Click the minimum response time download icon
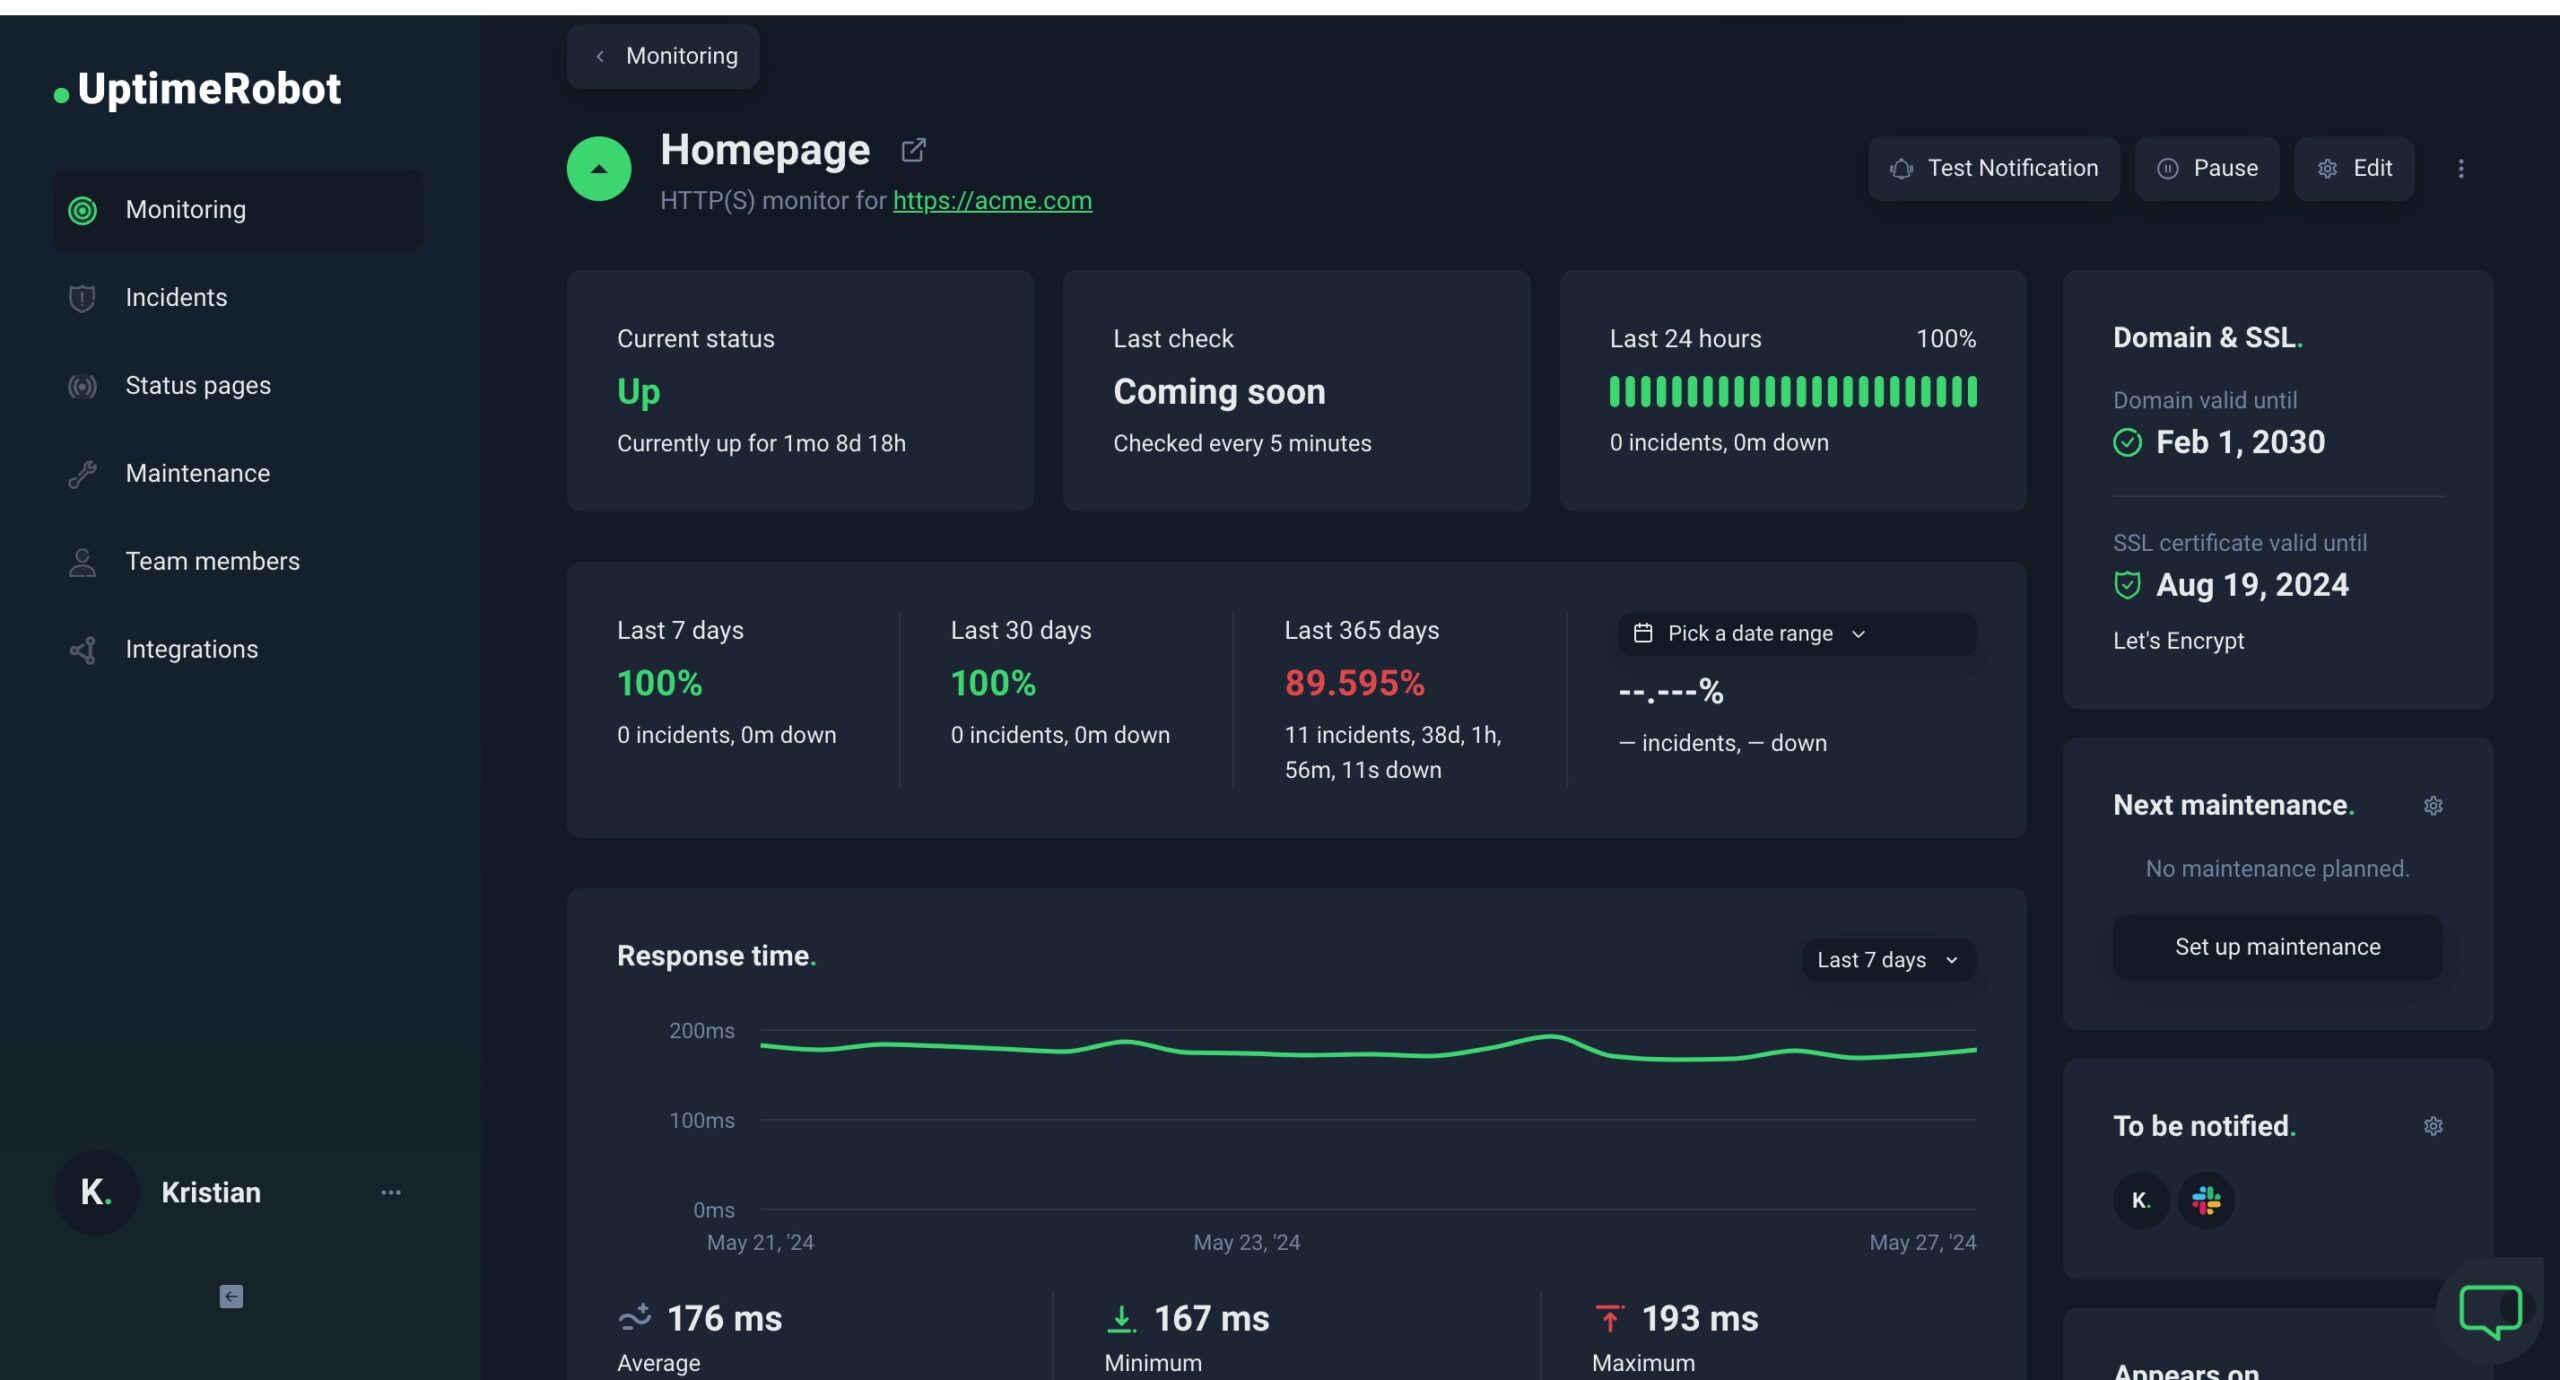2560x1380 pixels. (1122, 1318)
